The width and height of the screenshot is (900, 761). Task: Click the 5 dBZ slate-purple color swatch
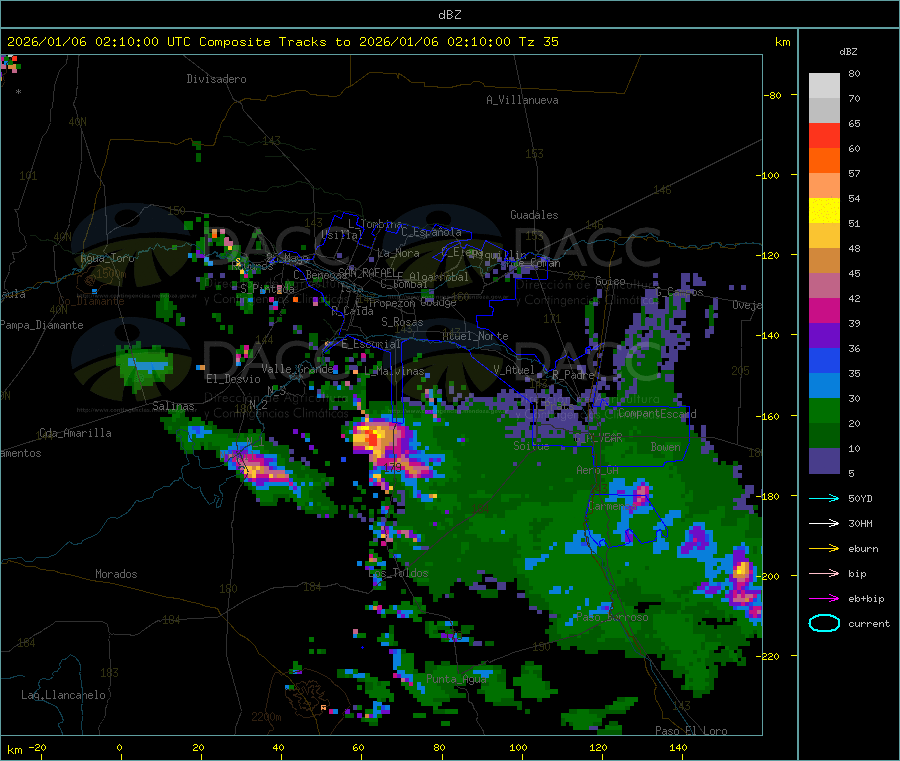[x=824, y=461]
